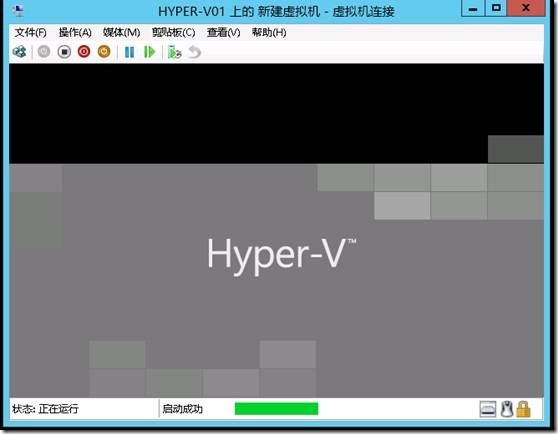
Task: Click the greyed Start VM icon
Action: 44,52
